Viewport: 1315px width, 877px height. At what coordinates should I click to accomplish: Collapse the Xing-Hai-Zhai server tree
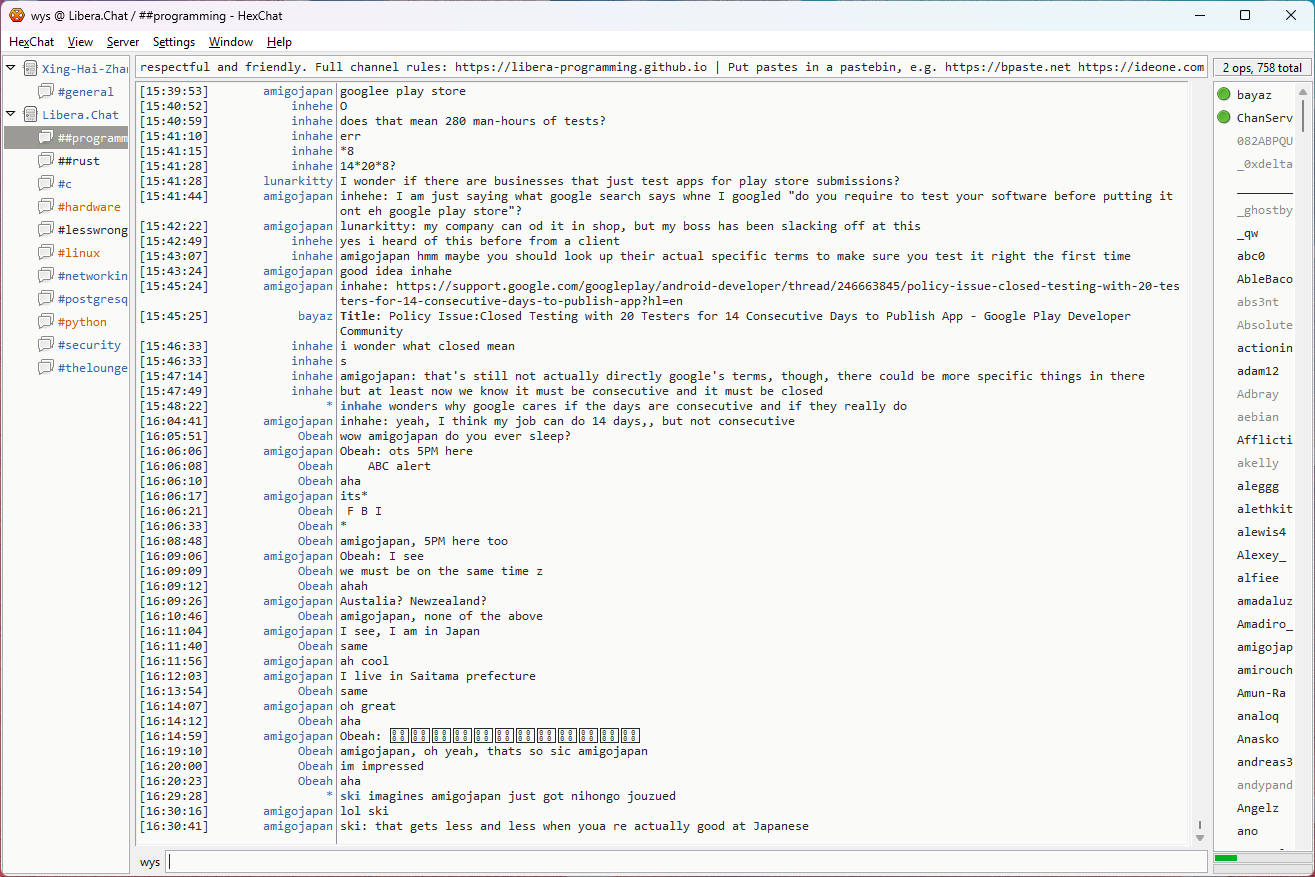click(x=11, y=69)
